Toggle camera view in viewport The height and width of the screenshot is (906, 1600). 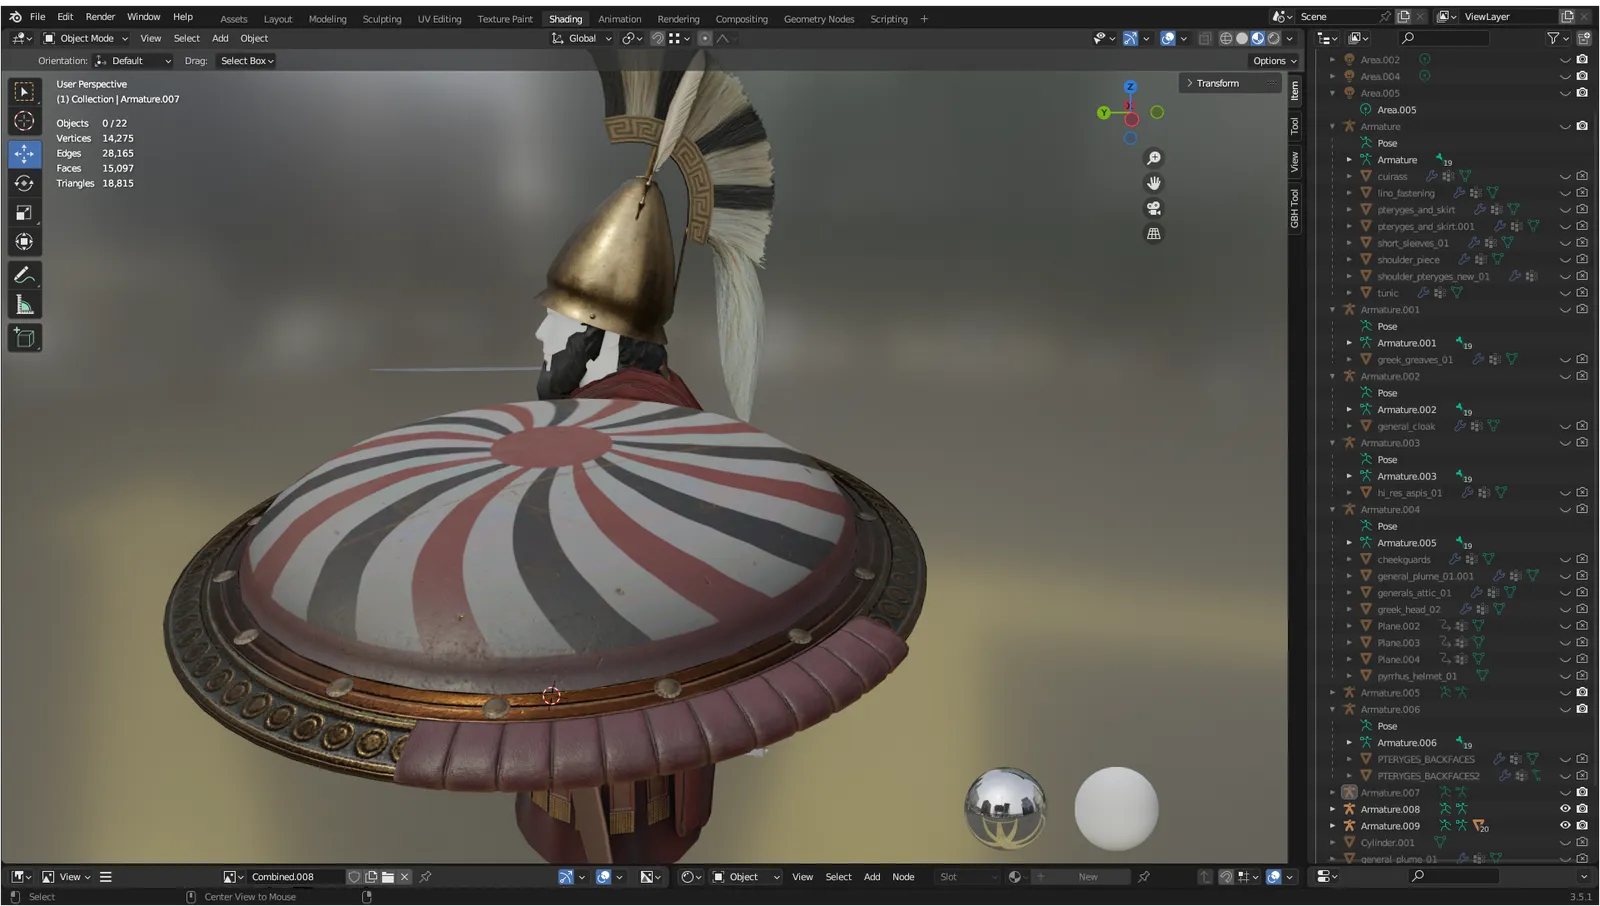click(1154, 208)
